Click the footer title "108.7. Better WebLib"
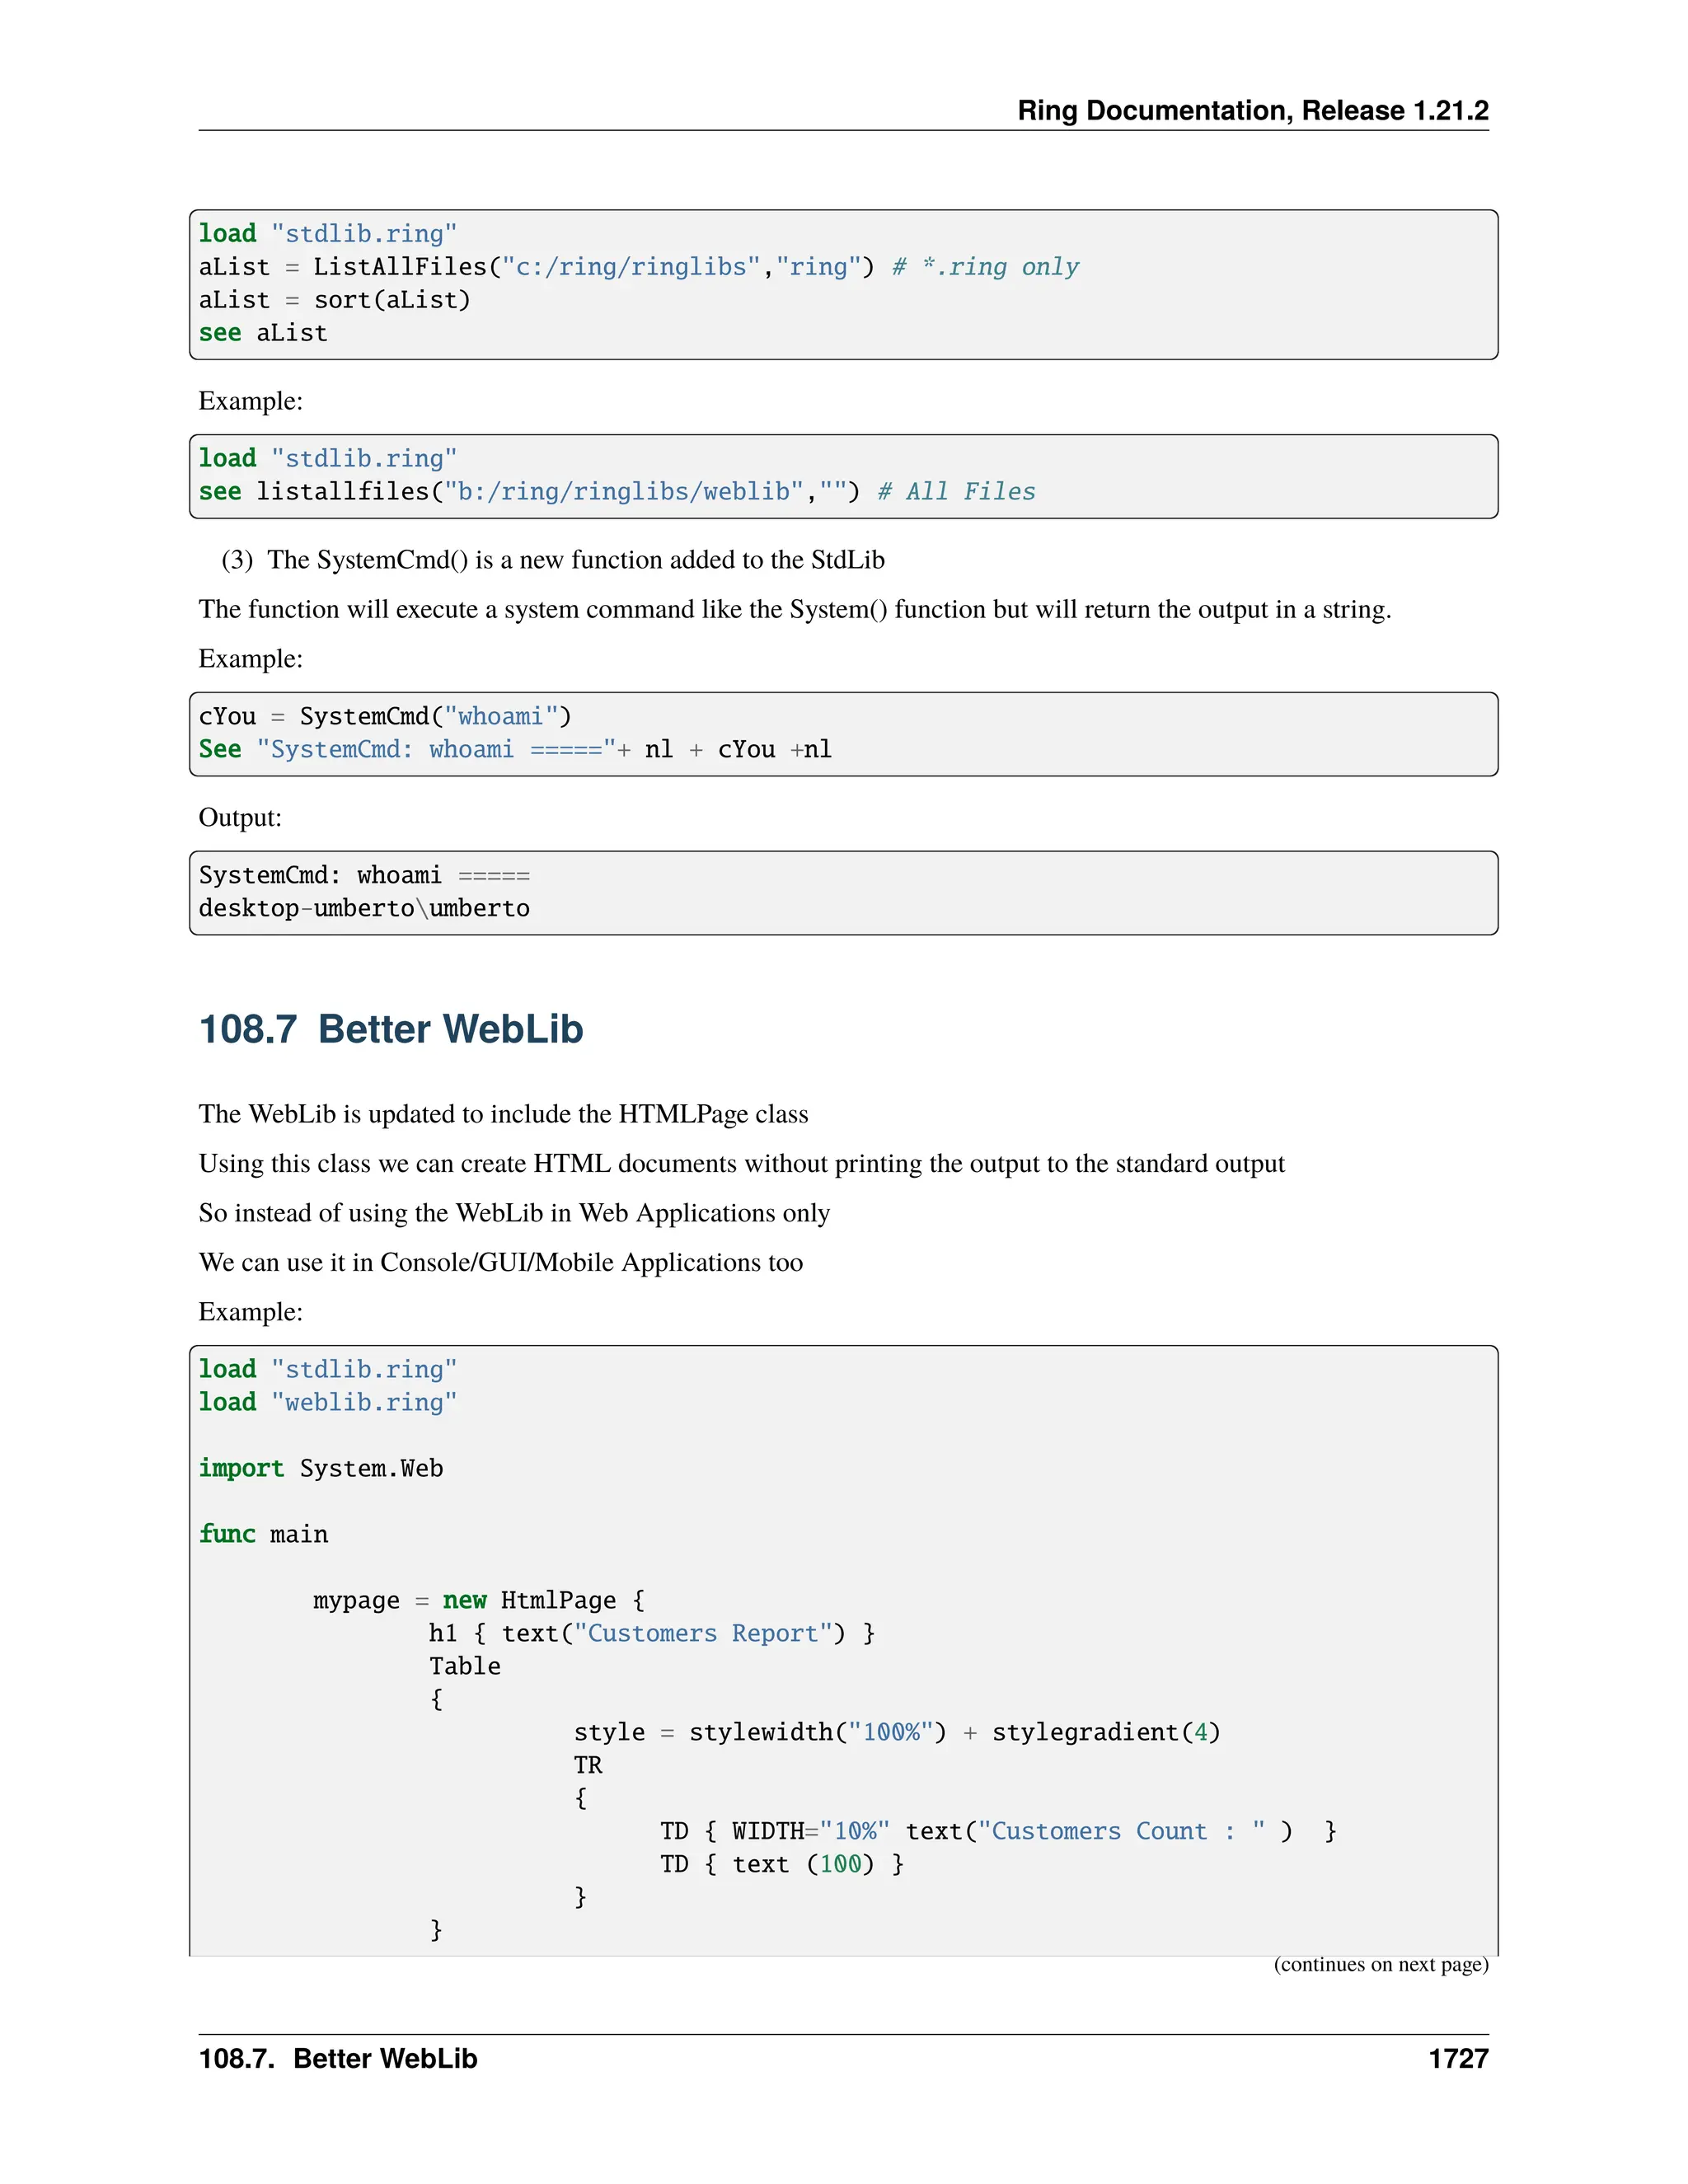The image size is (1688, 2184). click(x=338, y=2058)
